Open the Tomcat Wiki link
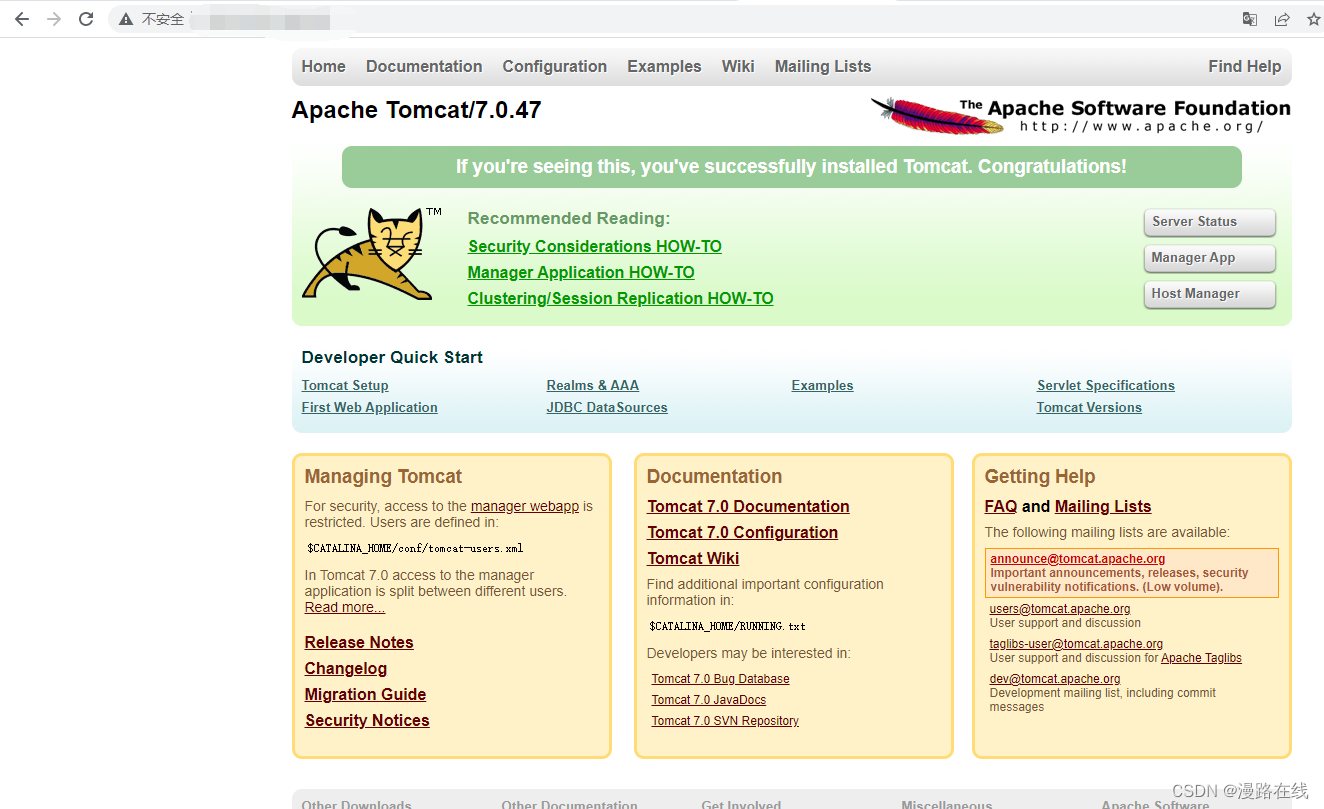Screen dimensions: 1324x809 694,558
